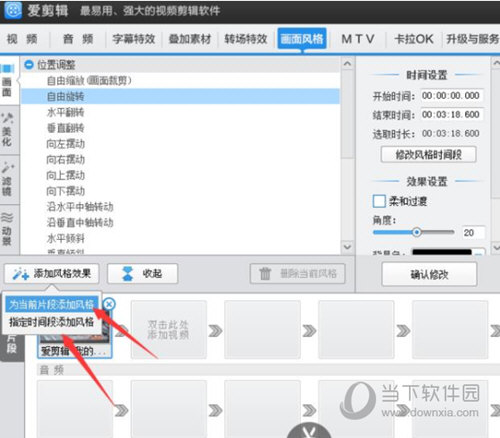Image resolution: width=500 pixels, height=438 pixels.
Task: Click style list scroll up arrow
Action: tap(347, 63)
